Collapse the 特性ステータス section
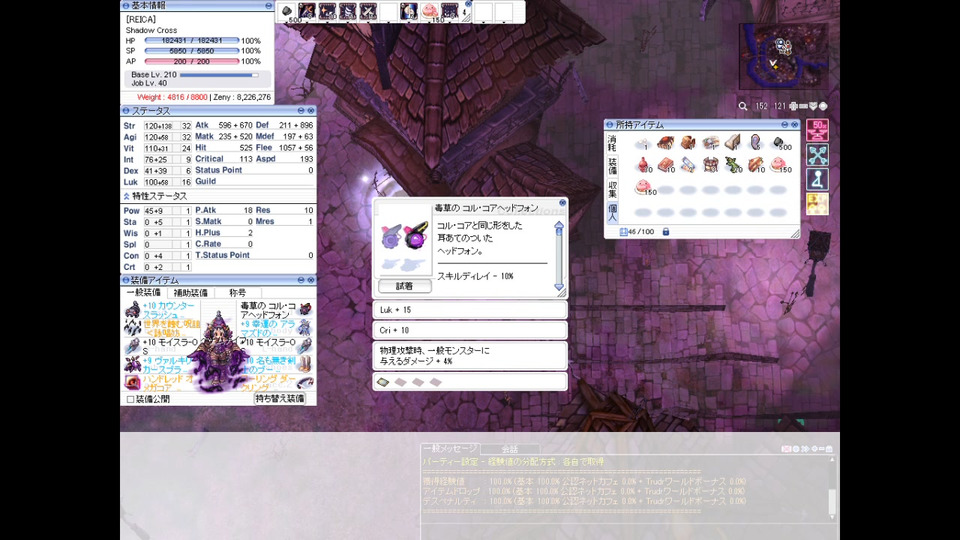960x540 pixels. pyautogui.click(x=126, y=196)
